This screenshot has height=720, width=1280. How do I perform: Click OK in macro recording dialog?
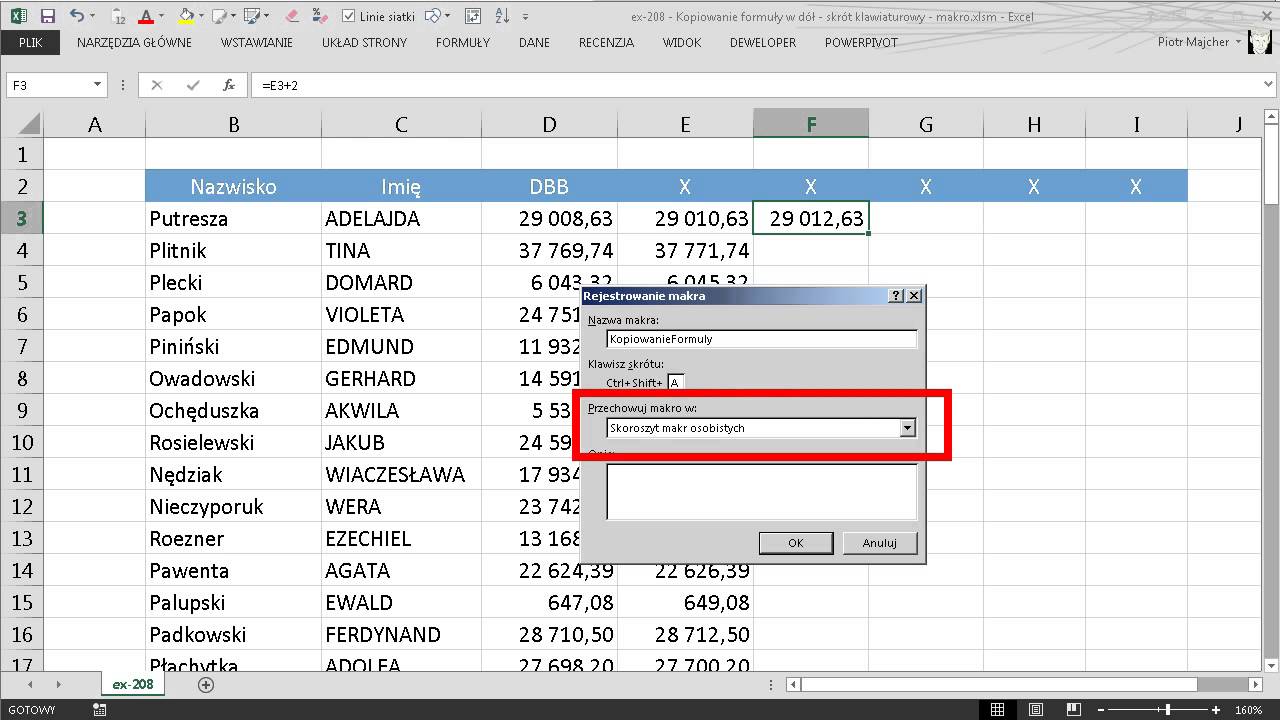tap(796, 543)
